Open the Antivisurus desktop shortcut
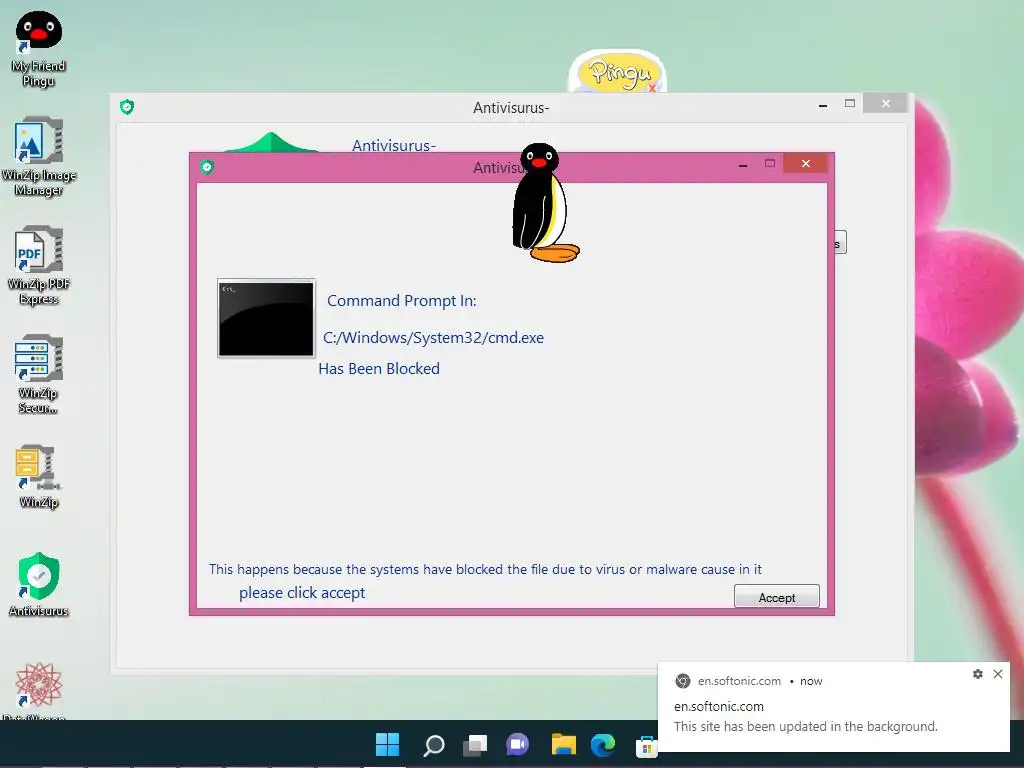Viewport: 1024px width, 768px height. (x=39, y=584)
